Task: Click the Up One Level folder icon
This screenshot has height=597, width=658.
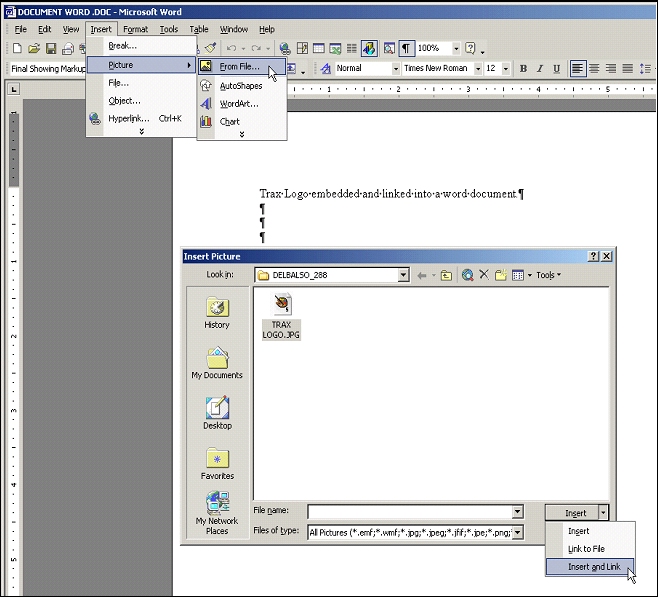Action: tap(446, 275)
